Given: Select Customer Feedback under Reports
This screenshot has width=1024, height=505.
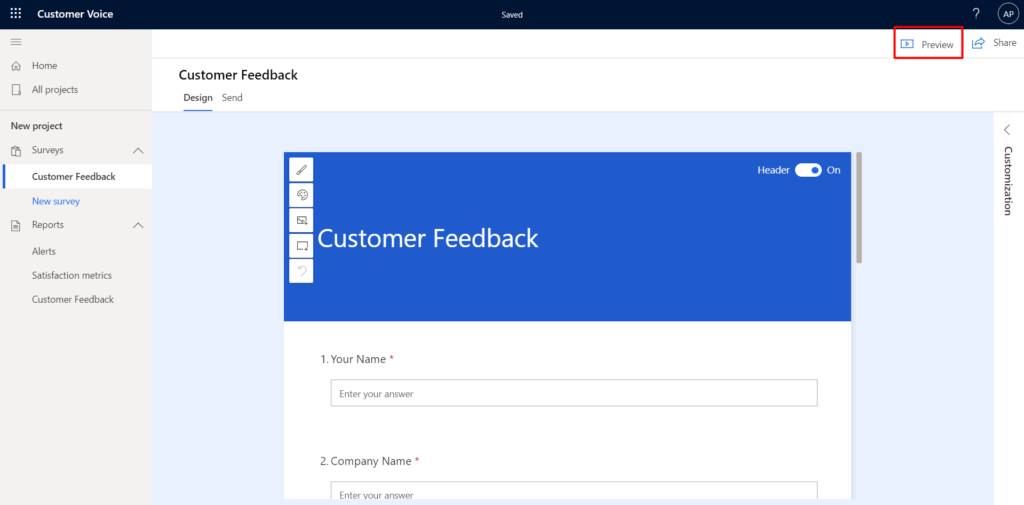Looking at the screenshot, I should 72,299.
